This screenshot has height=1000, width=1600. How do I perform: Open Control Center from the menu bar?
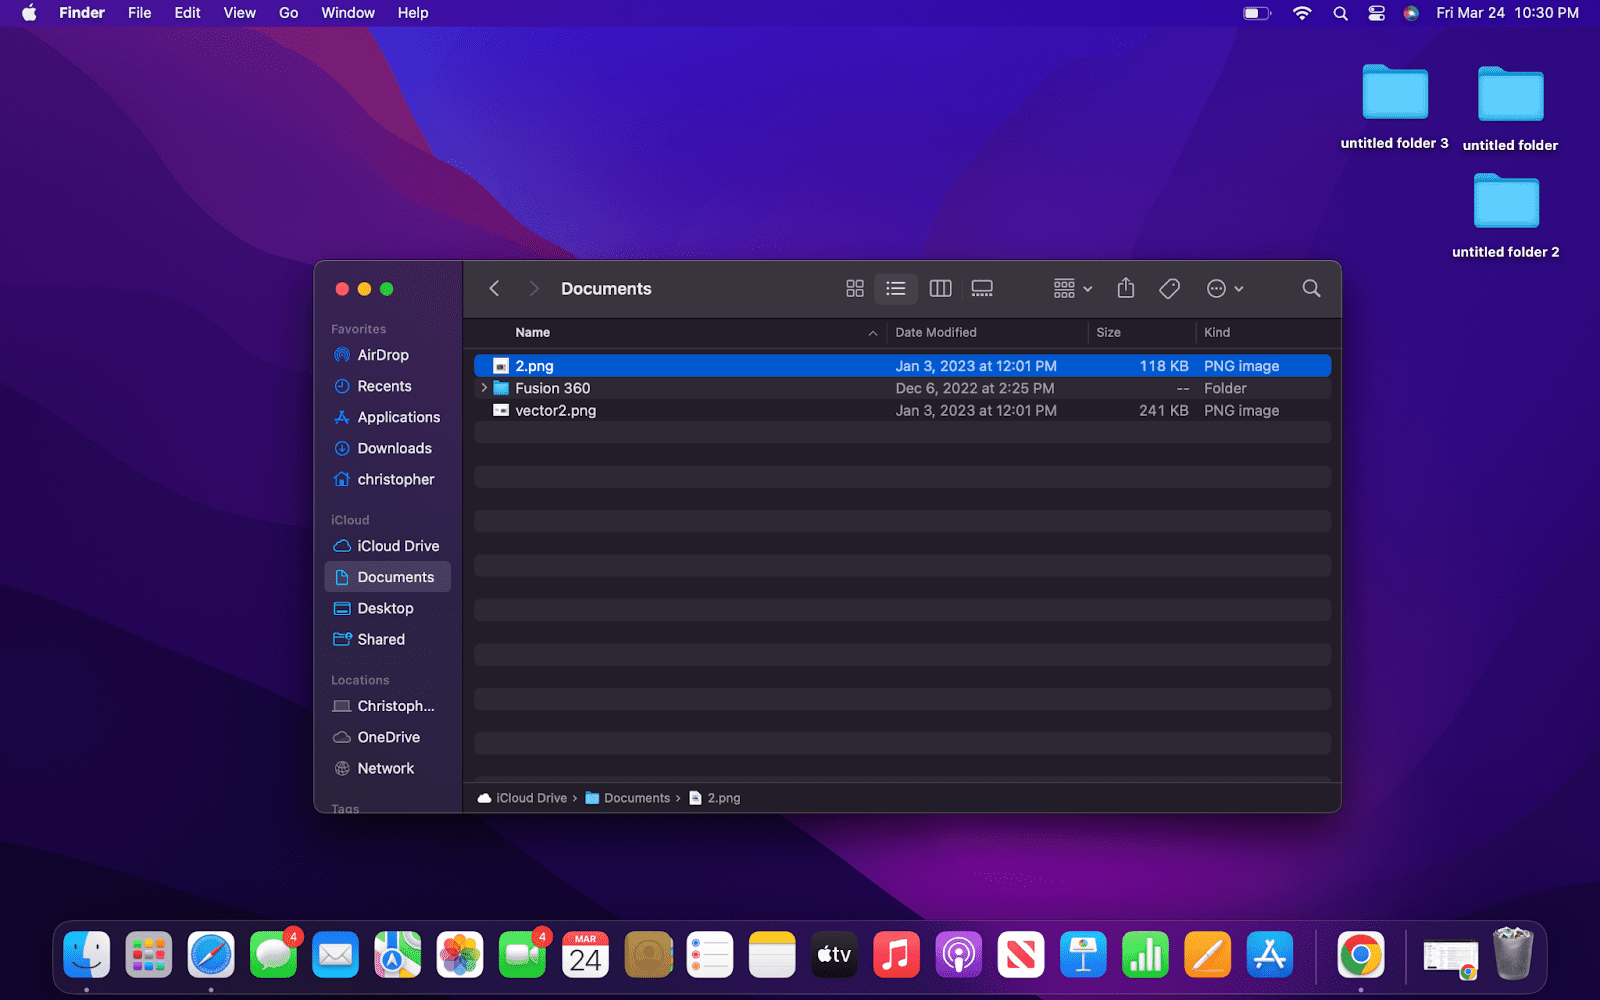coord(1377,13)
